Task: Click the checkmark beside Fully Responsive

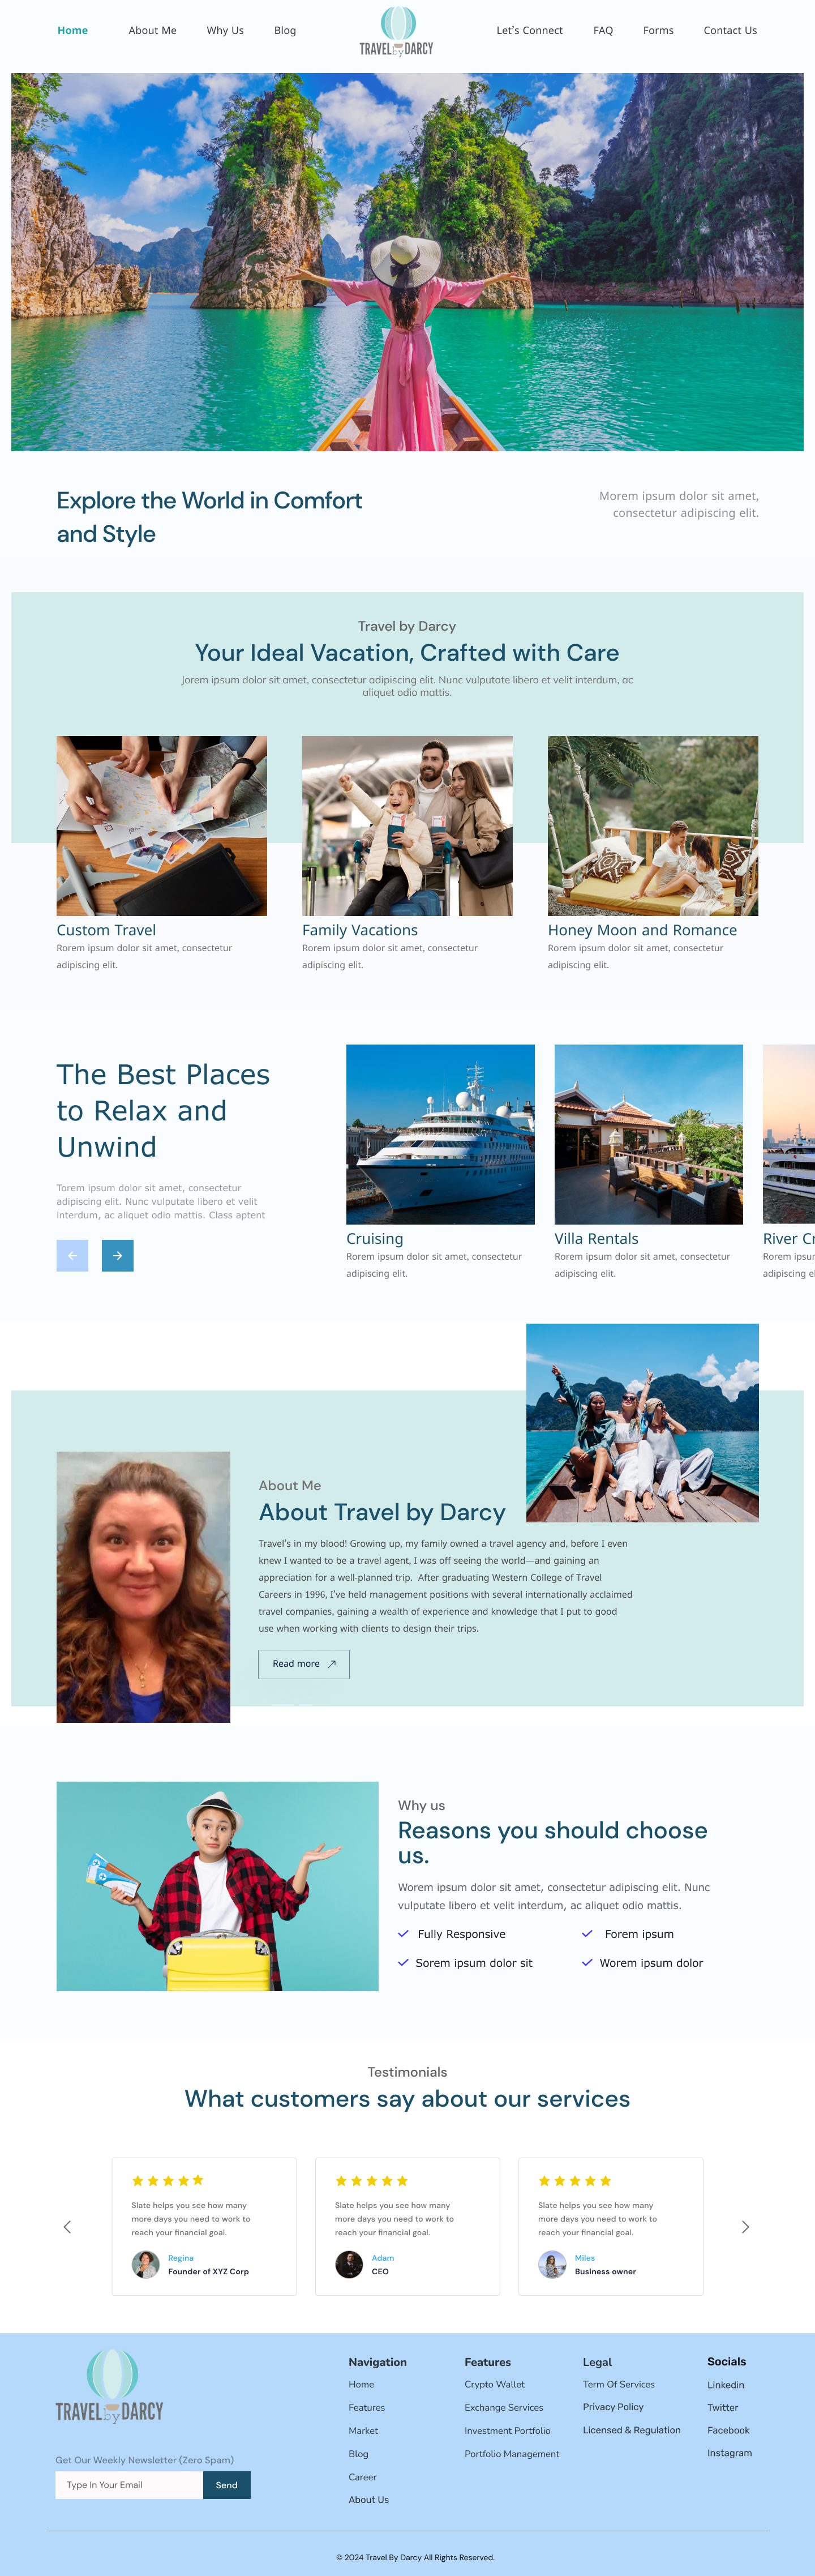Action: (x=403, y=1934)
